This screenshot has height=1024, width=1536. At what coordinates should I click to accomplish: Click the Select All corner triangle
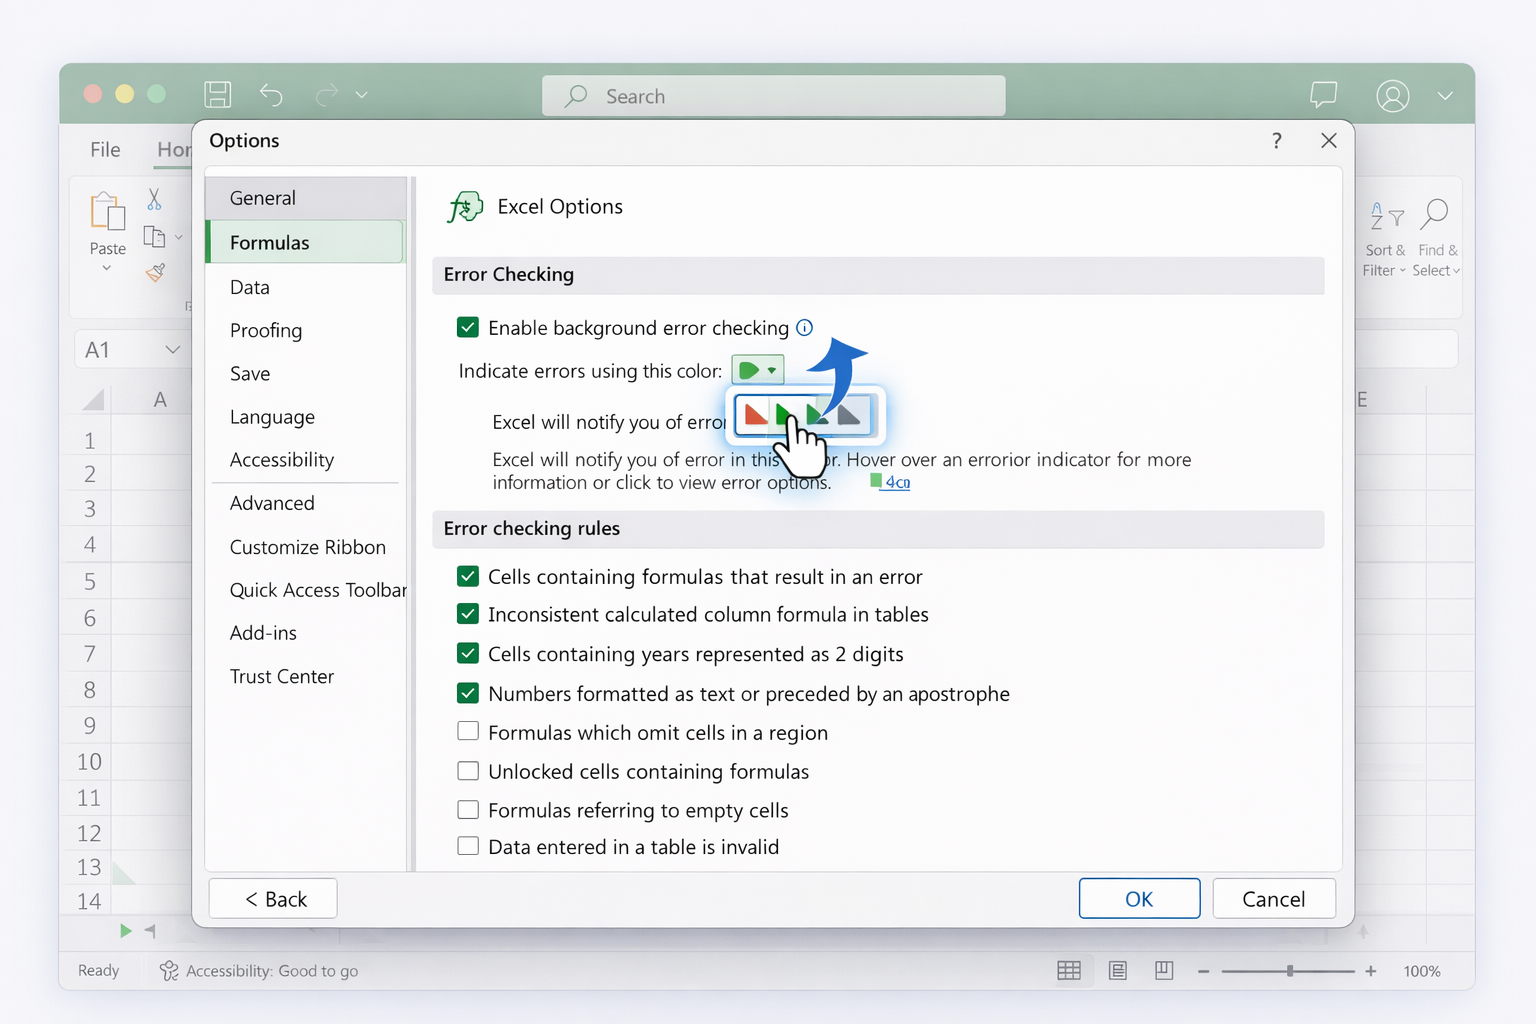click(94, 400)
